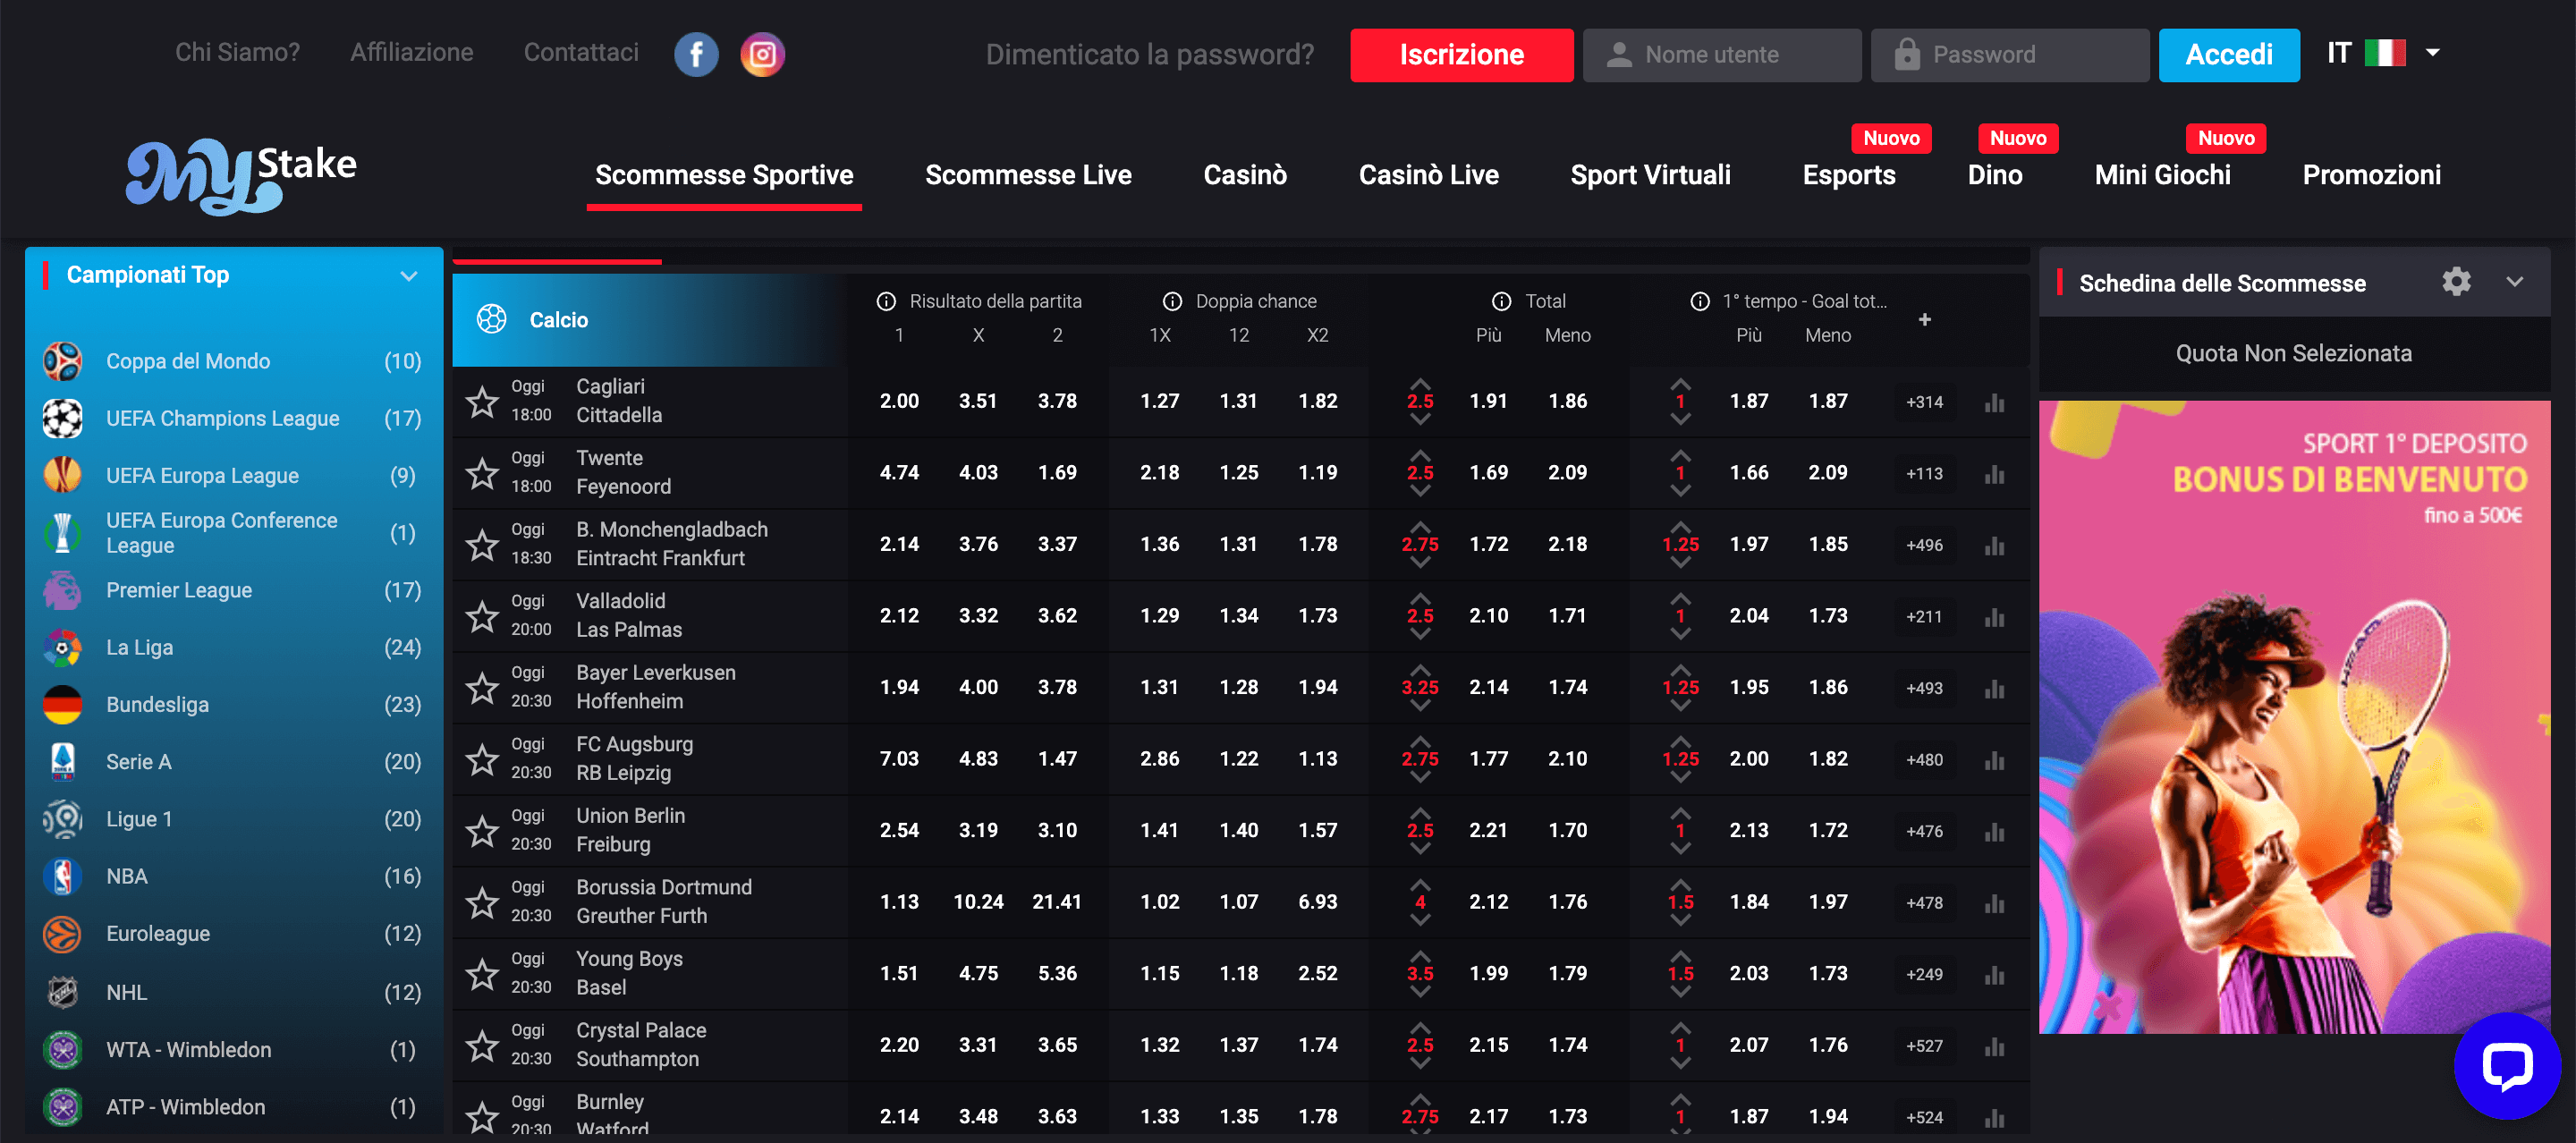Open Coppa del Mondo league icon
2576x1143 pixels.
pyautogui.click(x=62, y=361)
